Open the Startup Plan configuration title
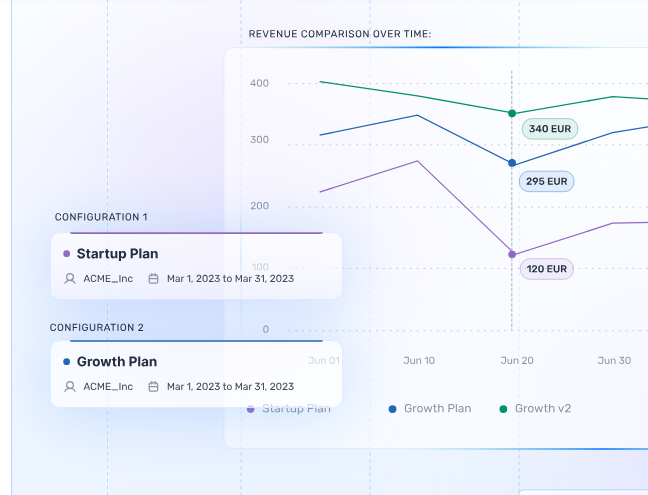The width and height of the screenshot is (648, 495). pyautogui.click(x=117, y=254)
